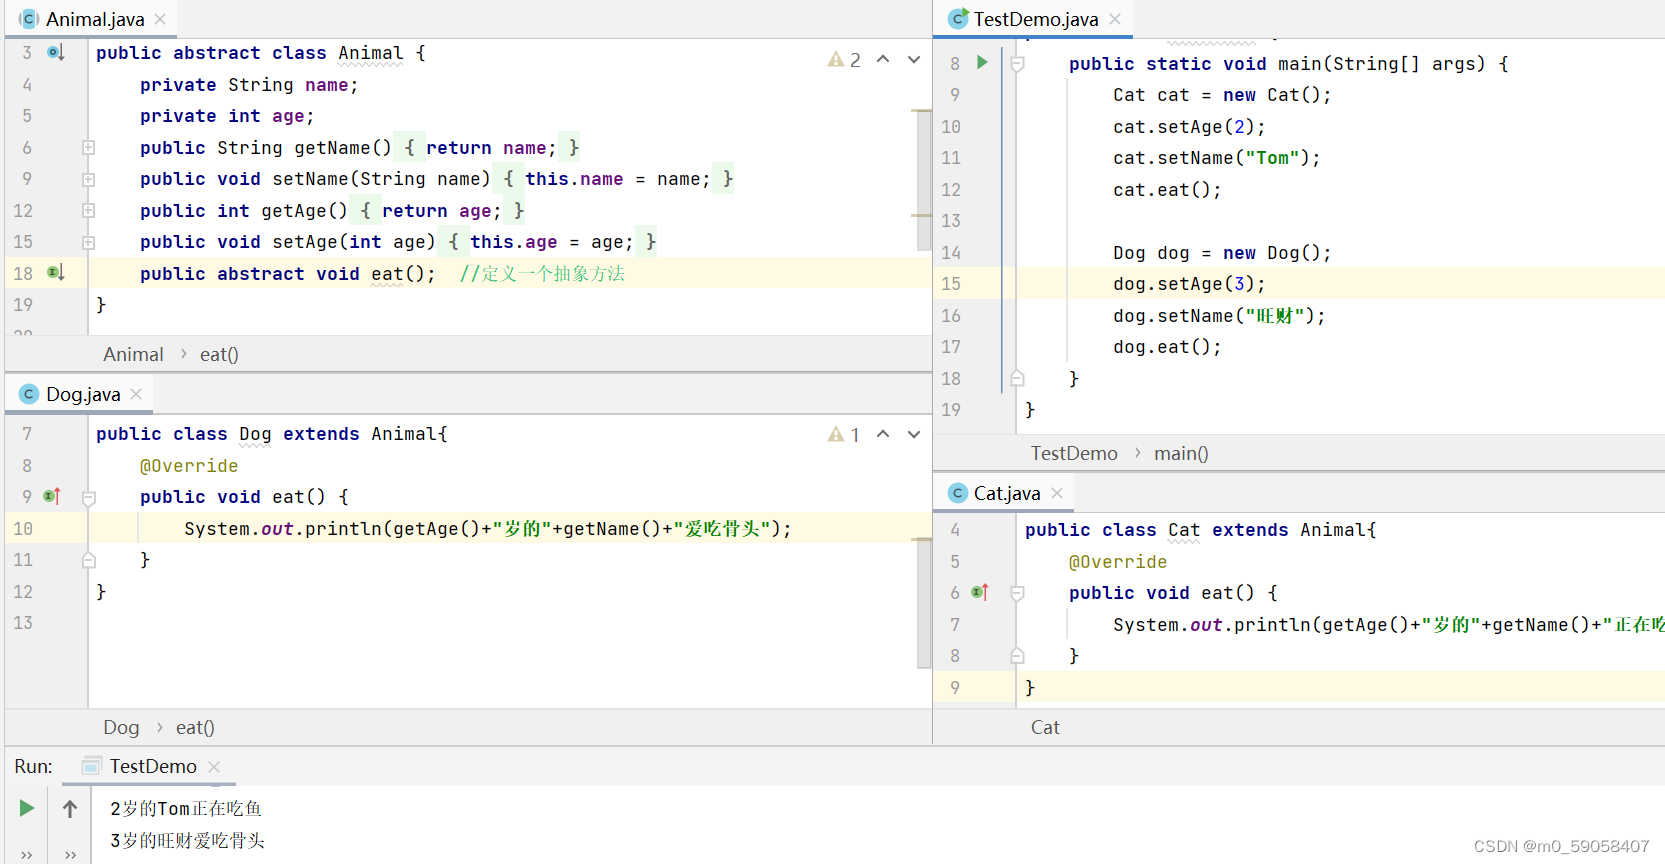
Task: Click the Animal.java vertical scrollbar
Action: pos(923,180)
